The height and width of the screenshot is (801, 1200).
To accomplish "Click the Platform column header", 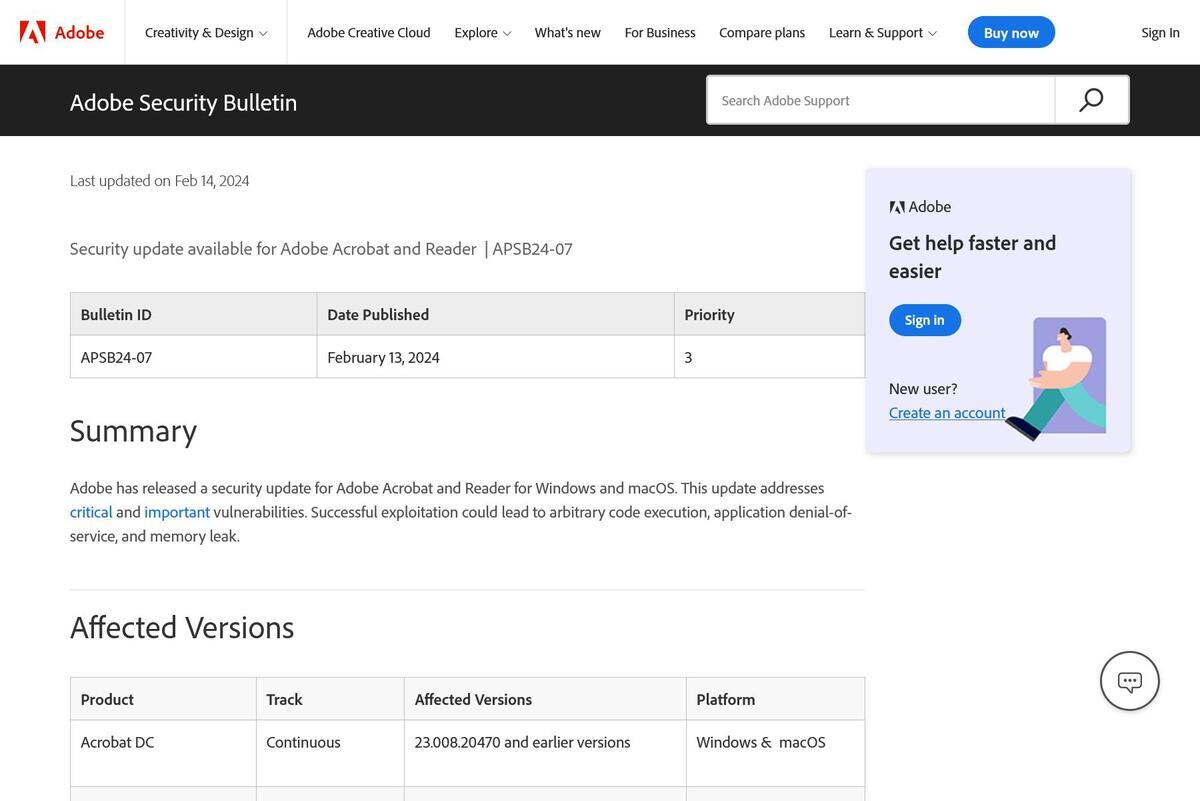I will tap(775, 699).
